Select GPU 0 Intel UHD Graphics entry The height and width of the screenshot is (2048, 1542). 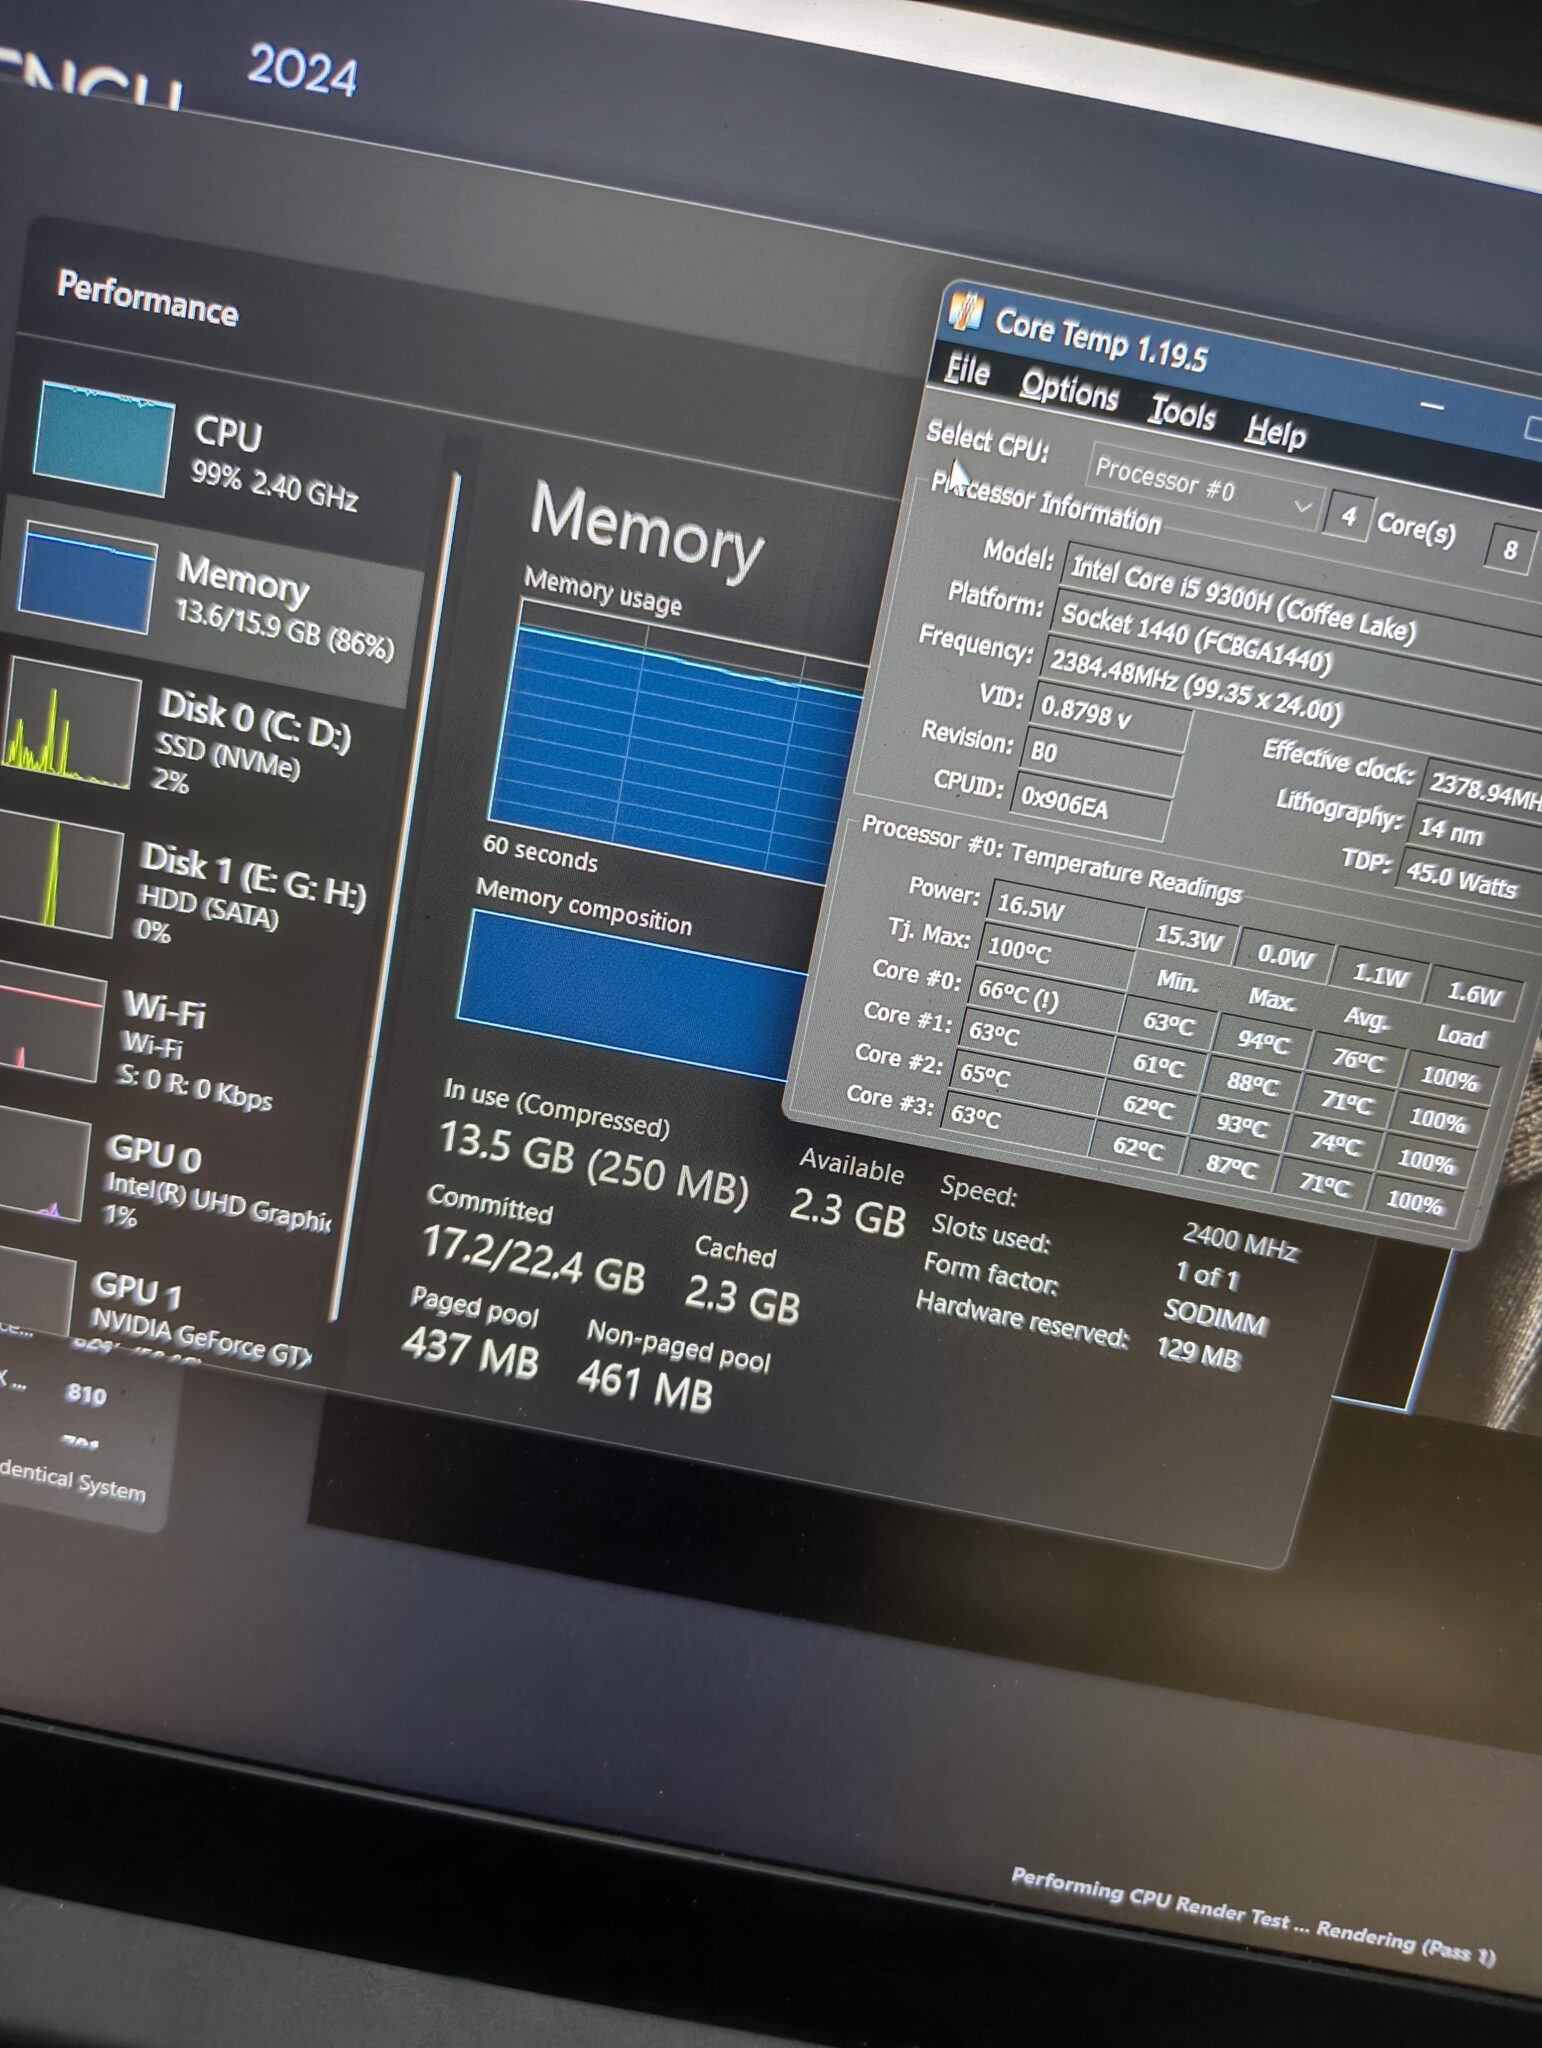point(165,1185)
